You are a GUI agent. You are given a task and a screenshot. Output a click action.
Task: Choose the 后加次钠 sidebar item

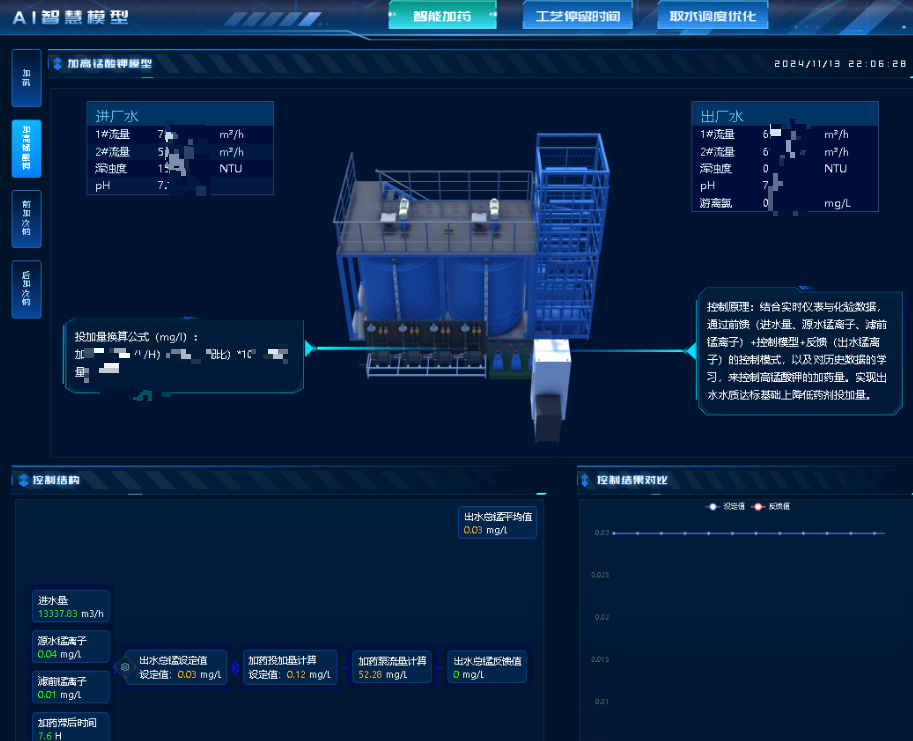tap(26, 288)
